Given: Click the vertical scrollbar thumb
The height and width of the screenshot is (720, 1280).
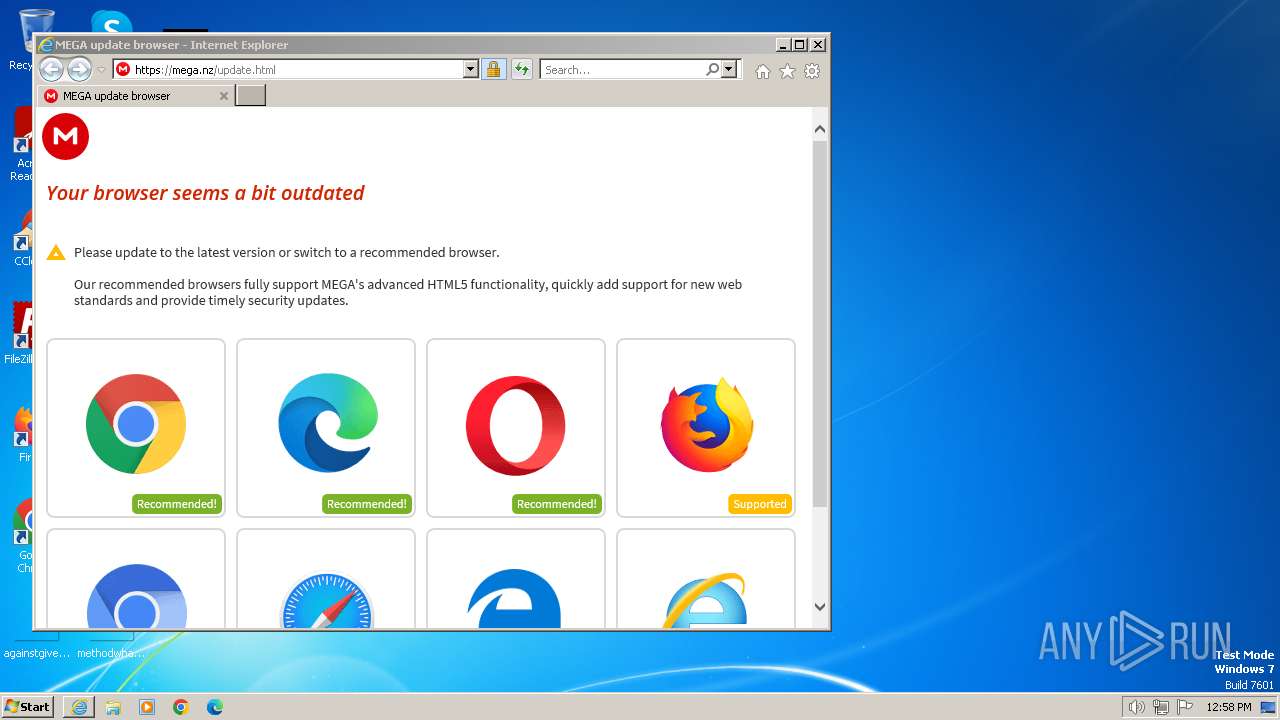Looking at the screenshot, I should tap(820, 323).
